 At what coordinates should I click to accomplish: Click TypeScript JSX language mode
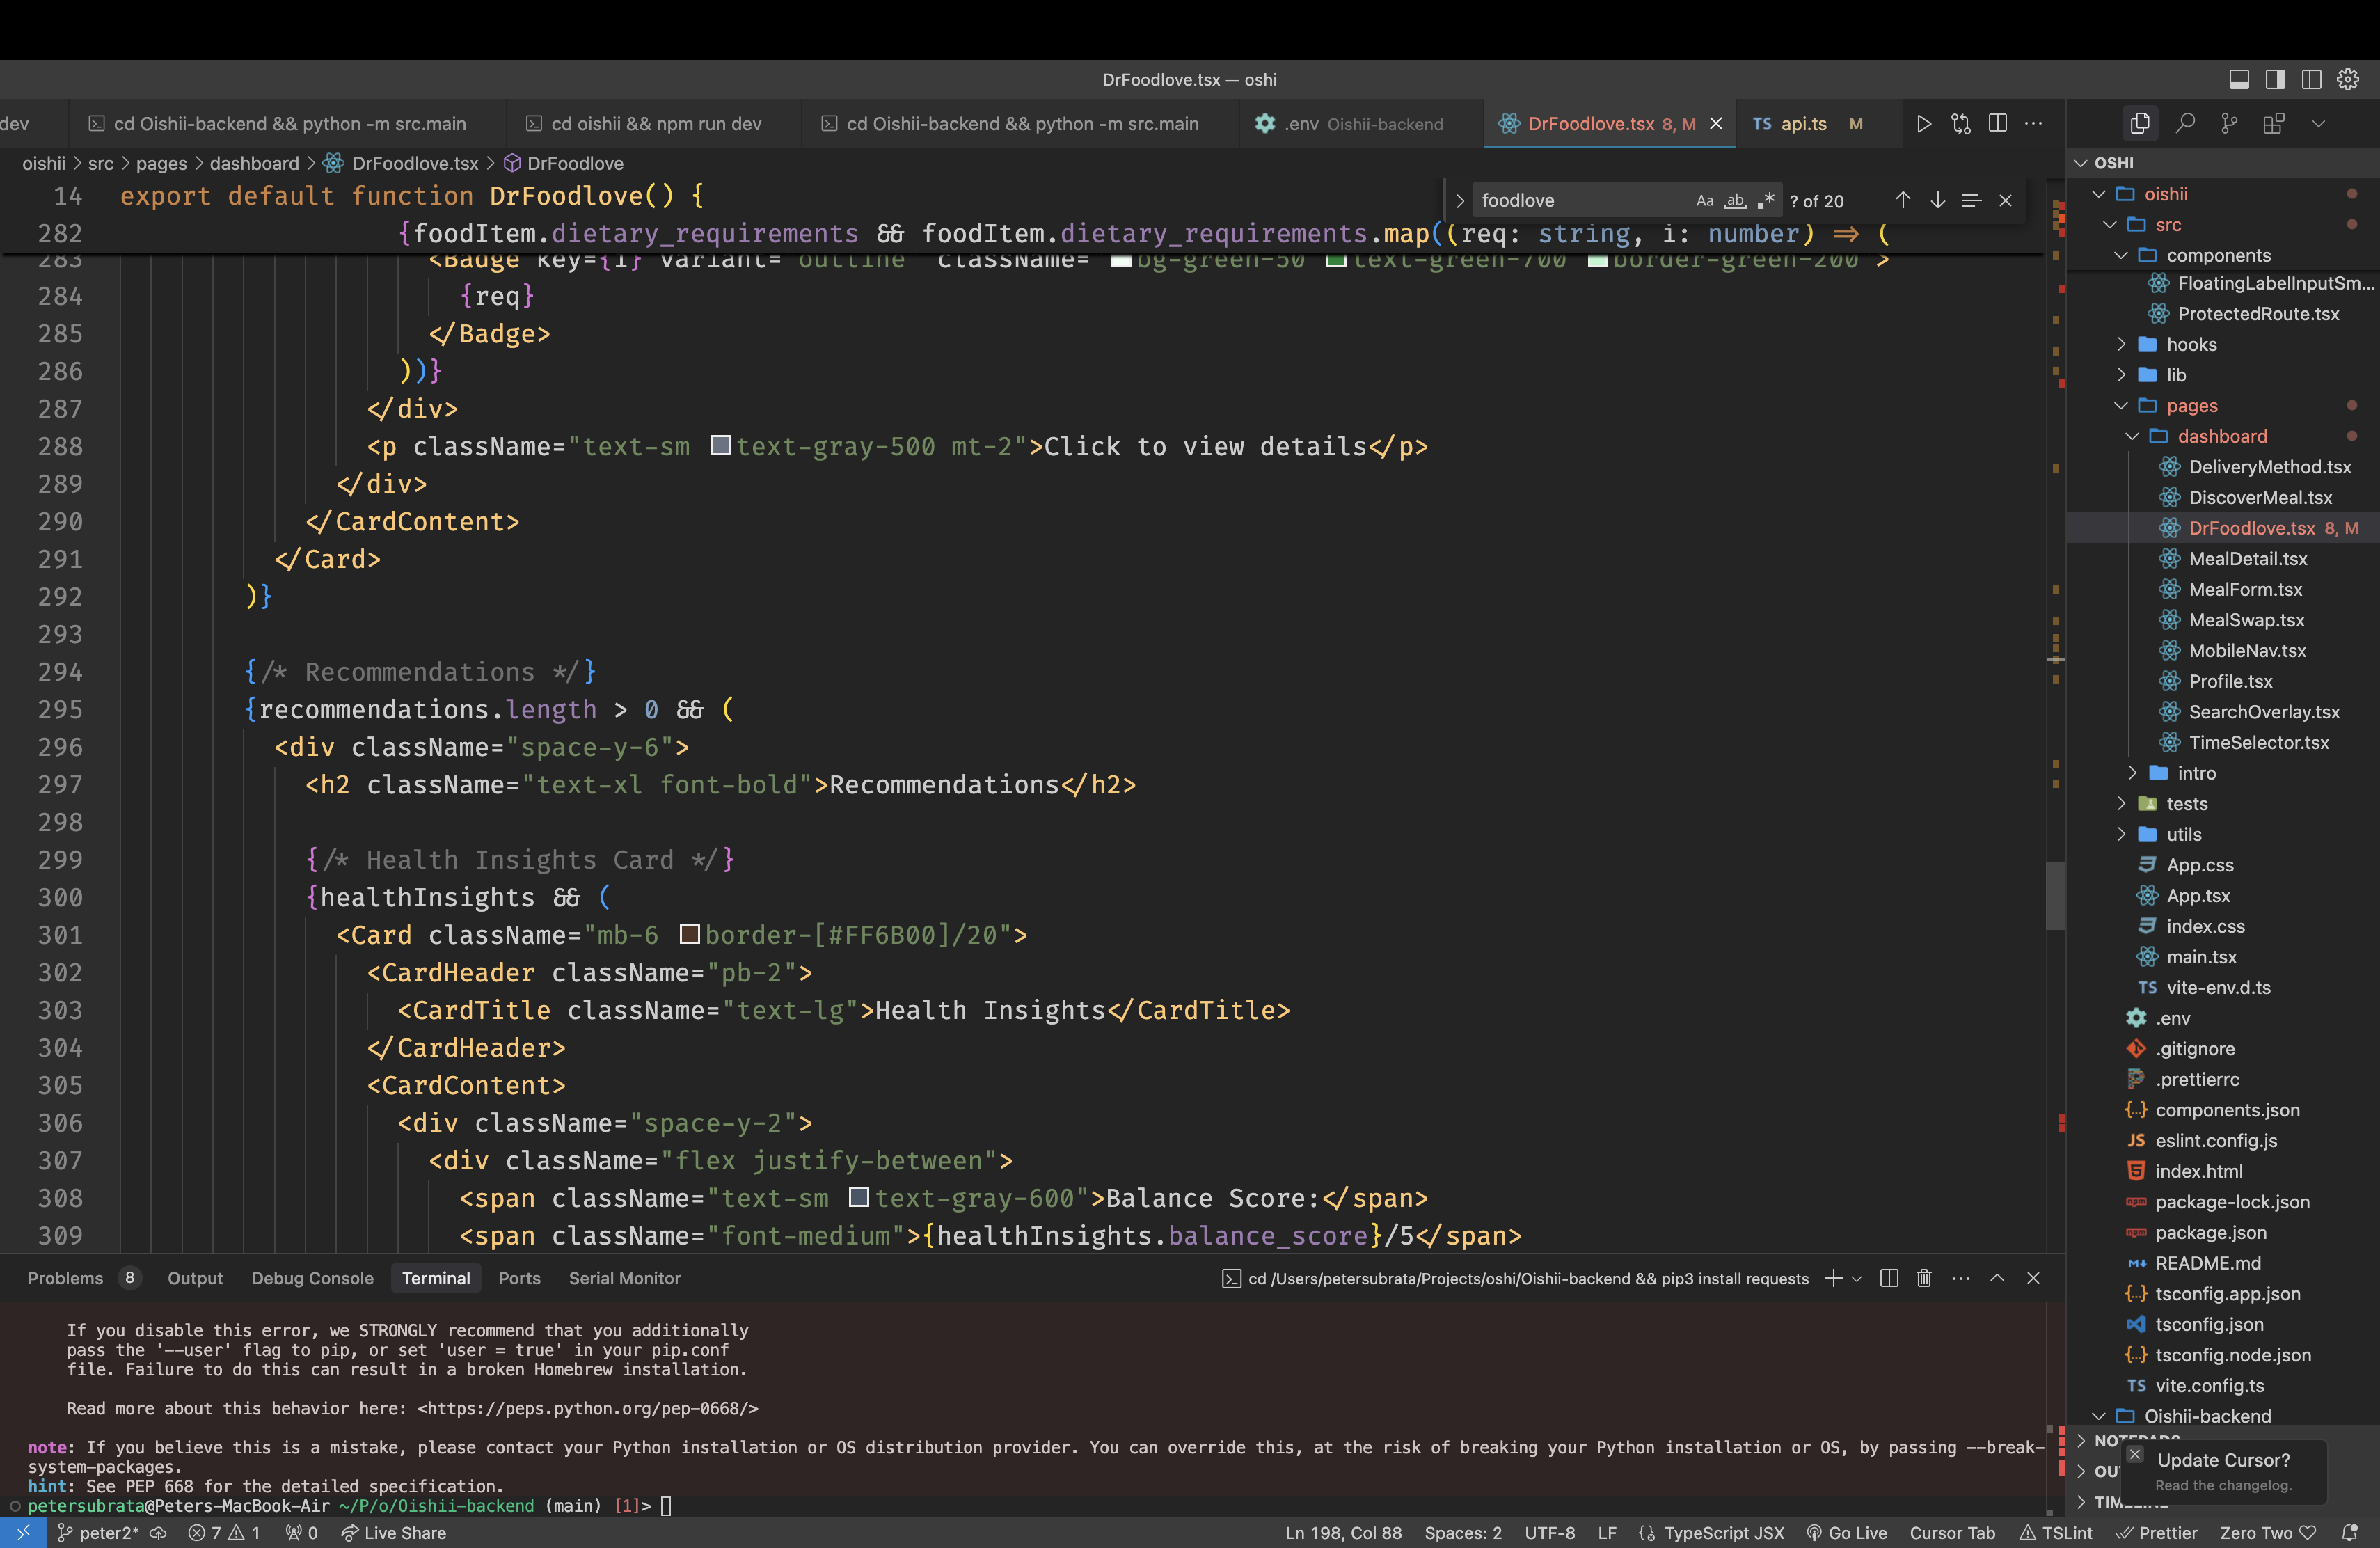pos(1723,1533)
